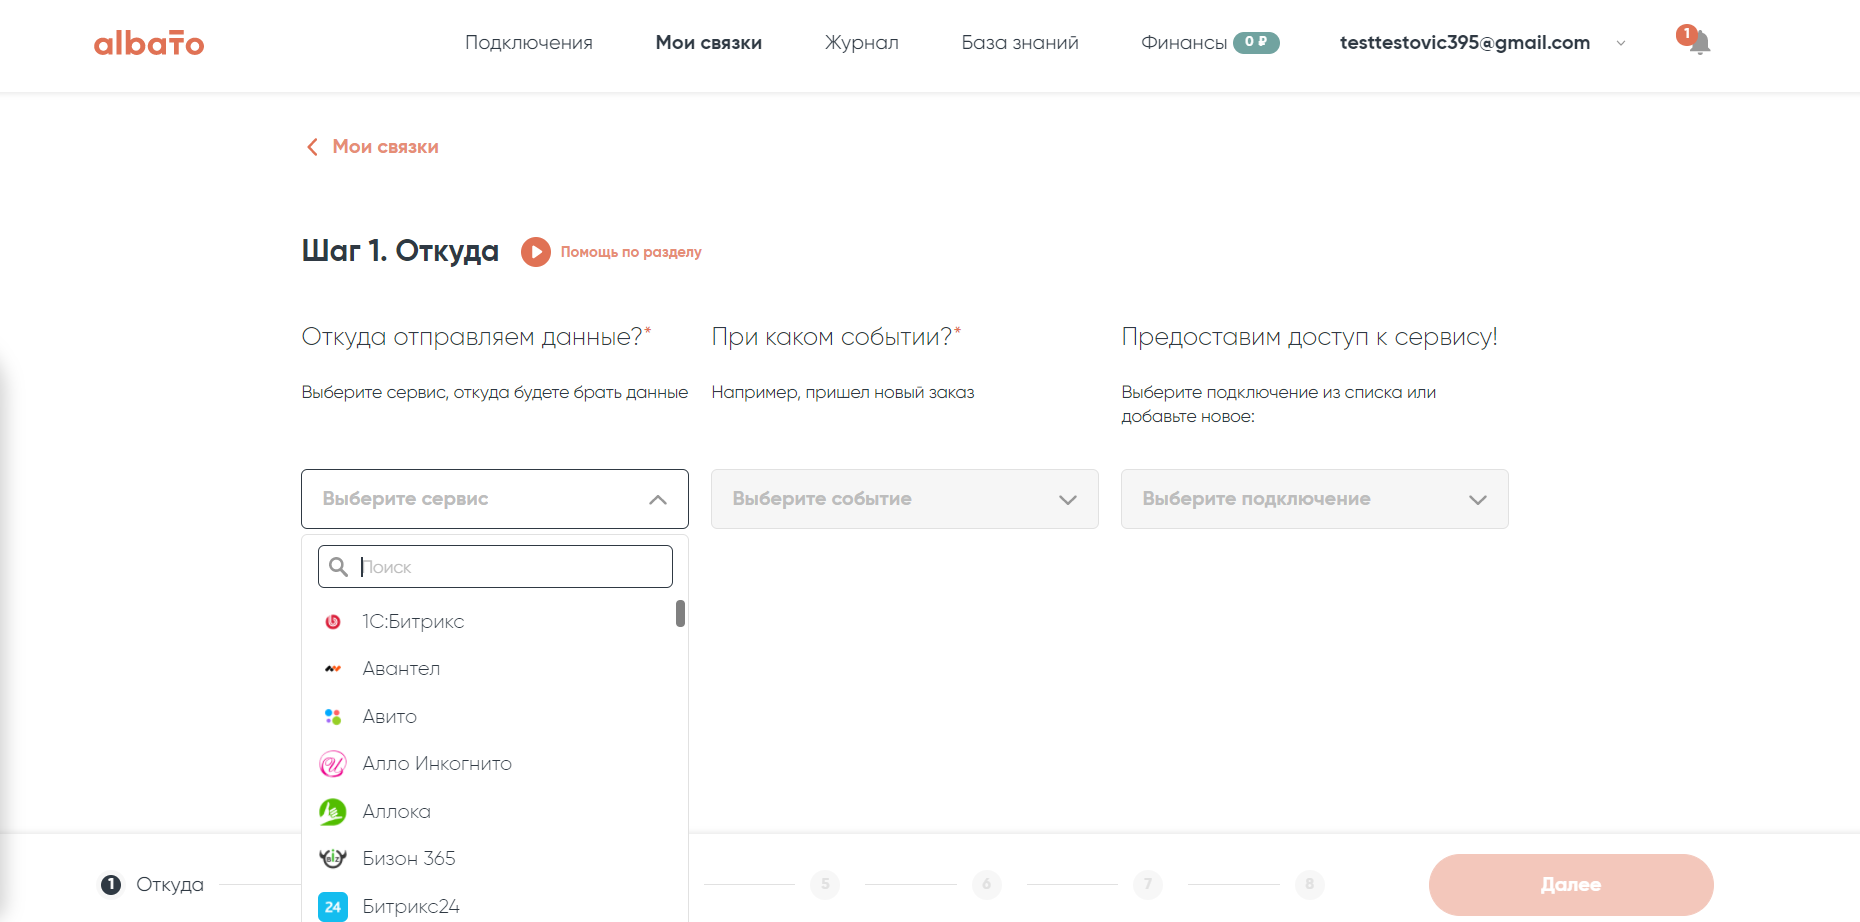Click the Далее button
The height and width of the screenshot is (922, 1860).
(x=1571, y=885)
